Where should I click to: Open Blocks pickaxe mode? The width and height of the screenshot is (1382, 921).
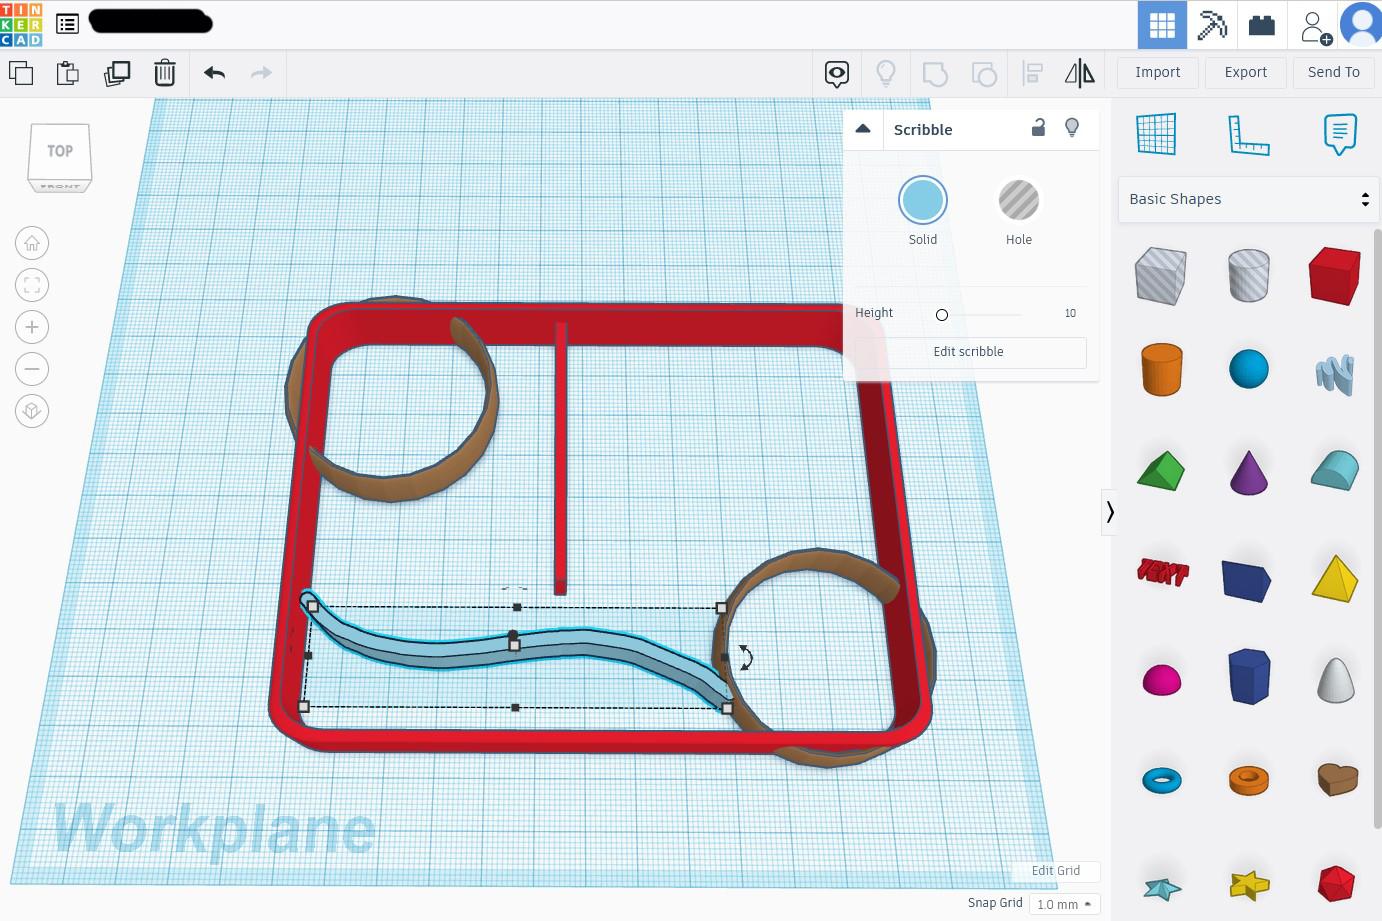pos(1212,25)
